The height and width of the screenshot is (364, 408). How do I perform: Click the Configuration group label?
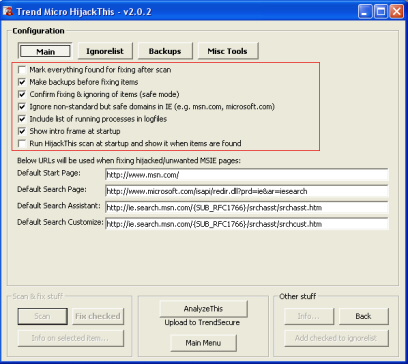[38, 31]
